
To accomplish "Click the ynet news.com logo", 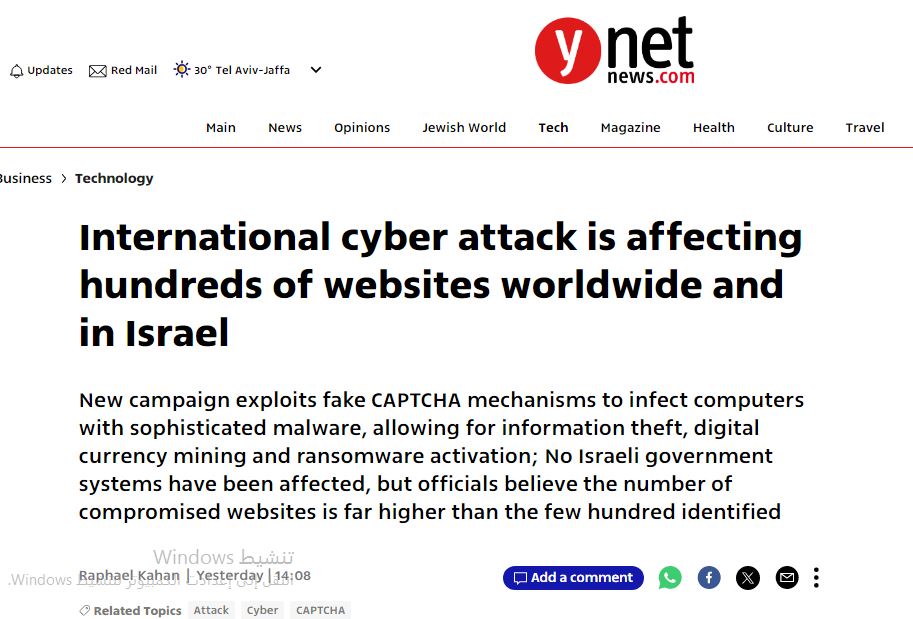I will coord(615,50).
